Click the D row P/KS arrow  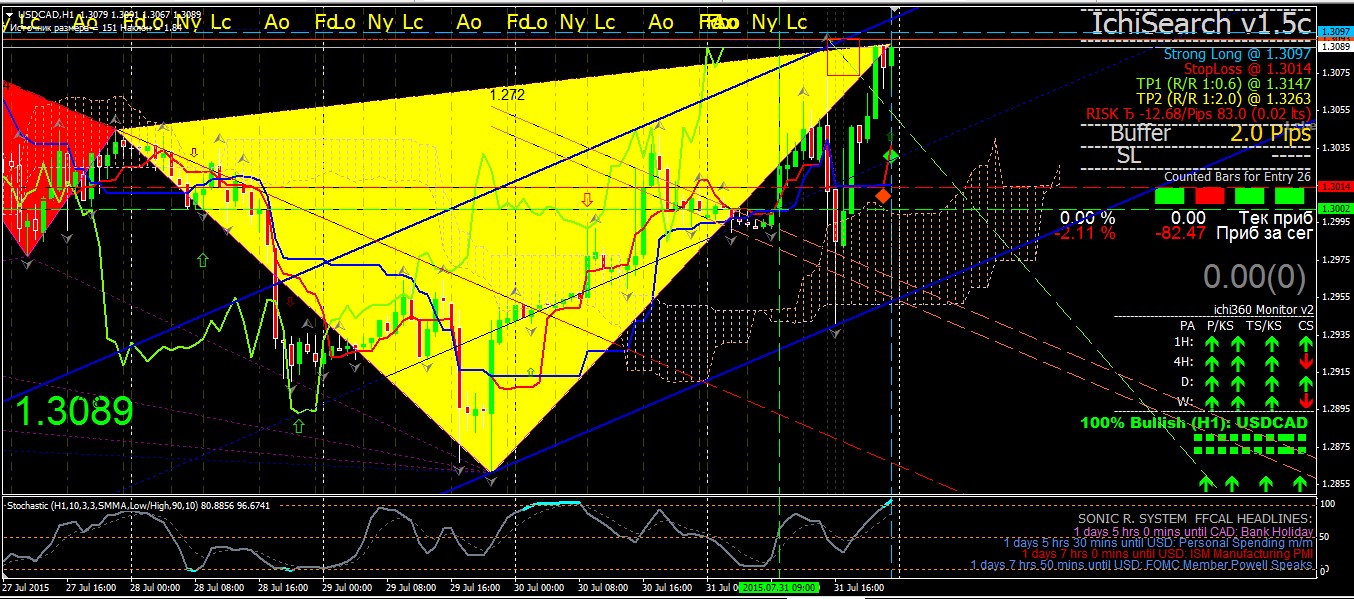coord(1236,382)
